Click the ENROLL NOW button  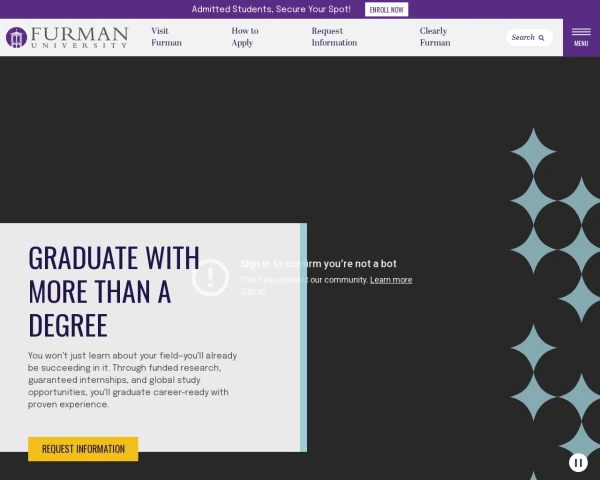pos(386,10)
